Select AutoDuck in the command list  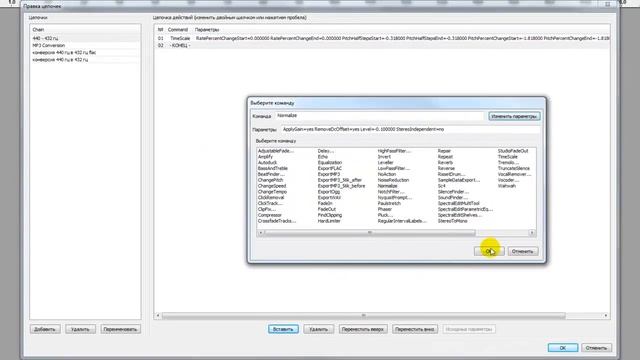pos(267,162)
